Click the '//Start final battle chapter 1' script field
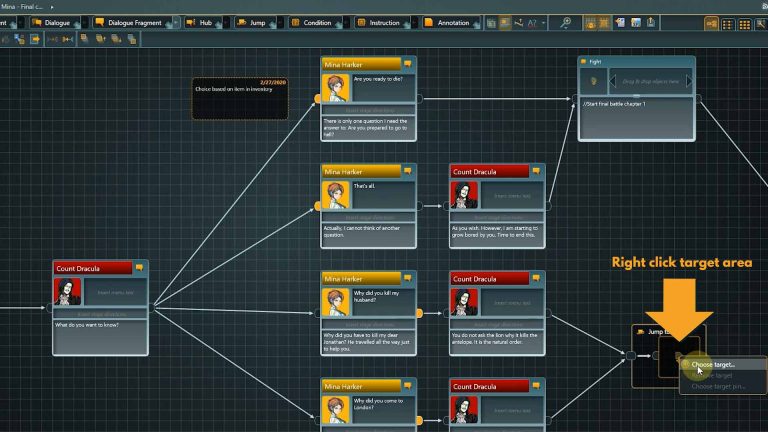This screenshot has height=432, width=768. [636, 118]
